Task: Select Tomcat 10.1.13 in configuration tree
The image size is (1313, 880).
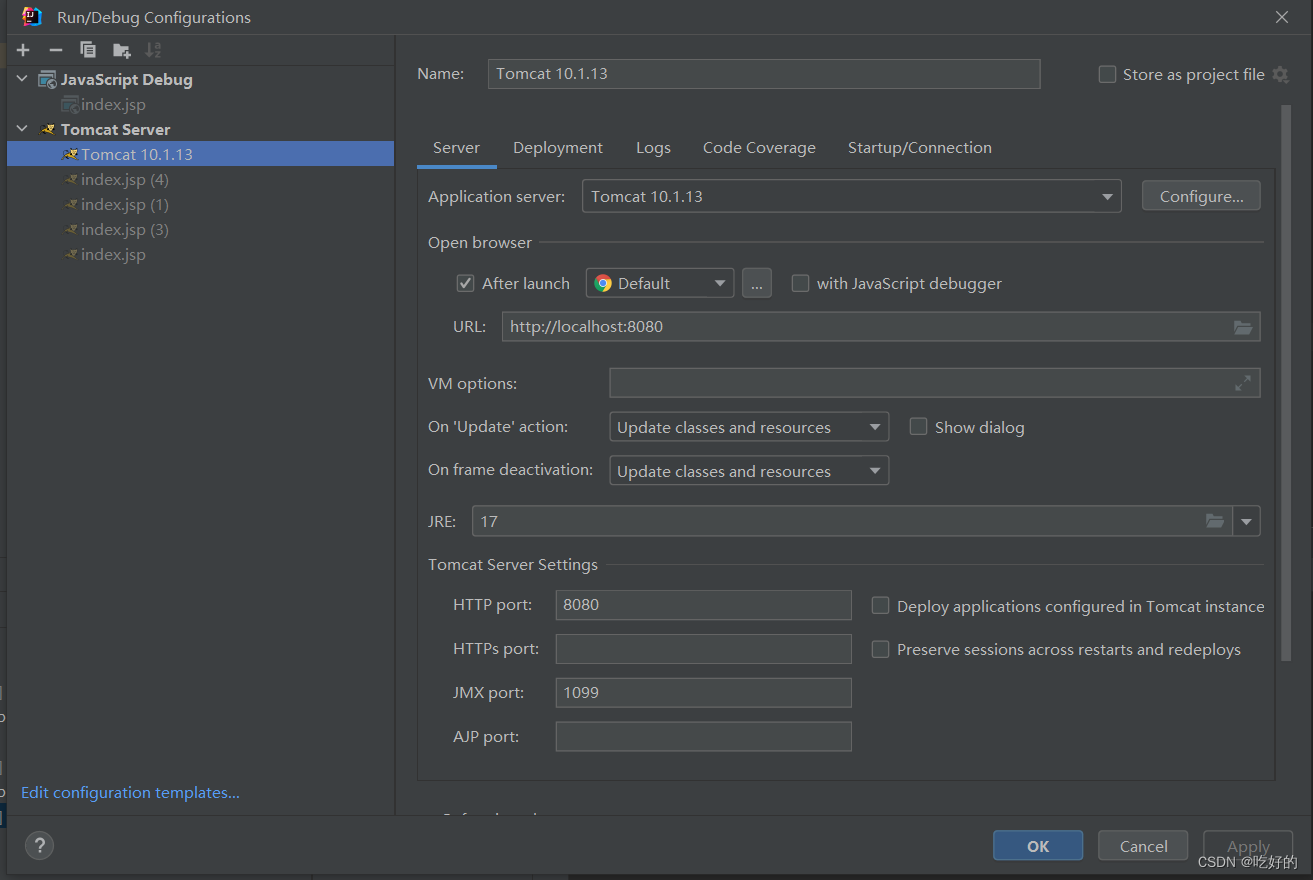Action: 200,154
